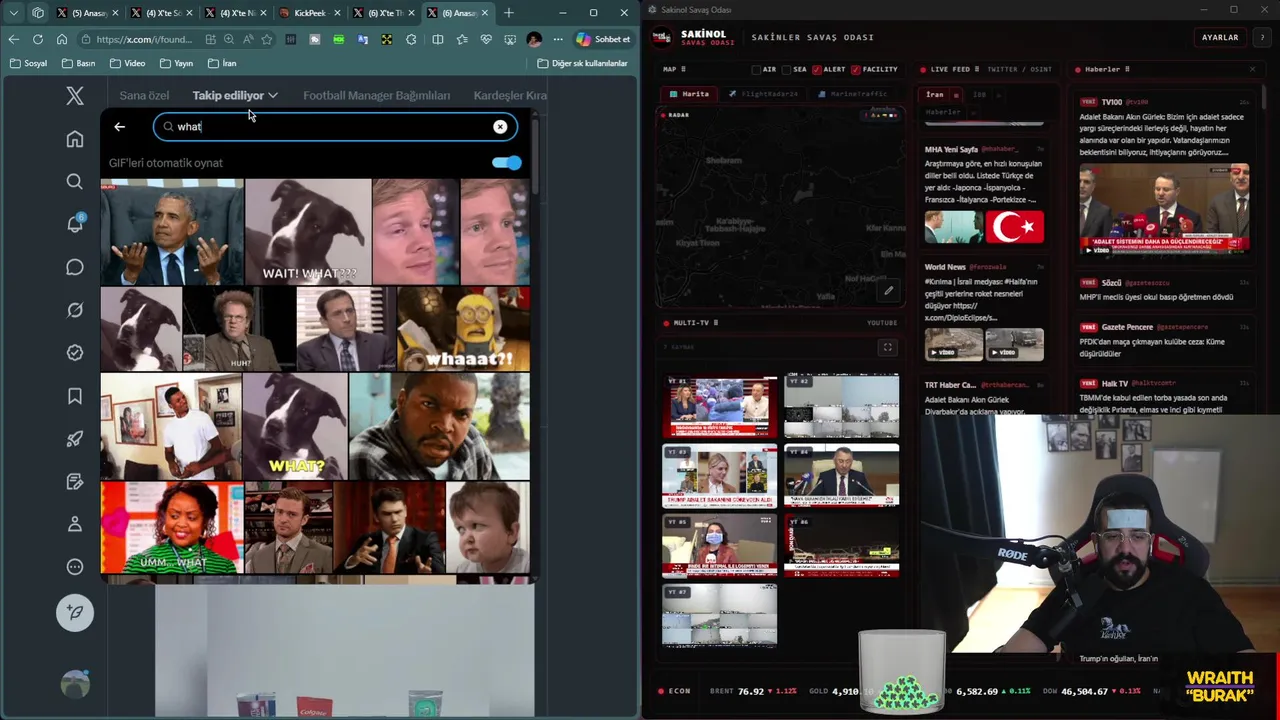1280x720 pixels.
Task: Go back with the GIF search back arrow
Action: click(x=119, y=127)
